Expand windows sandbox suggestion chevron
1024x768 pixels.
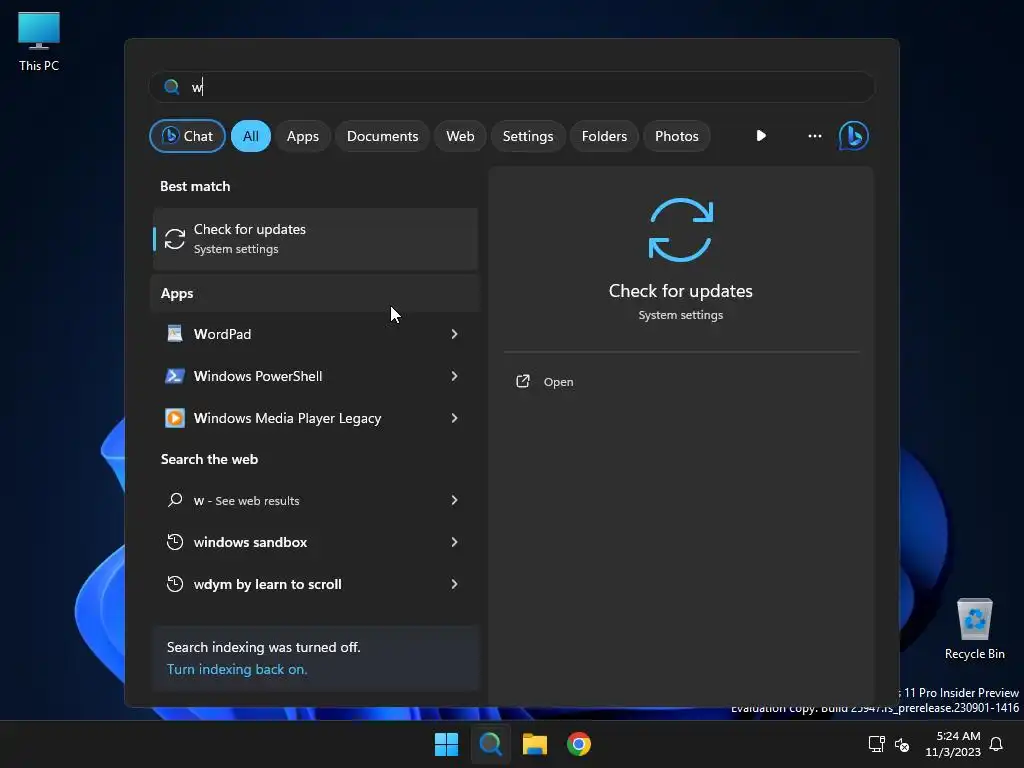(x=455, y=542)
